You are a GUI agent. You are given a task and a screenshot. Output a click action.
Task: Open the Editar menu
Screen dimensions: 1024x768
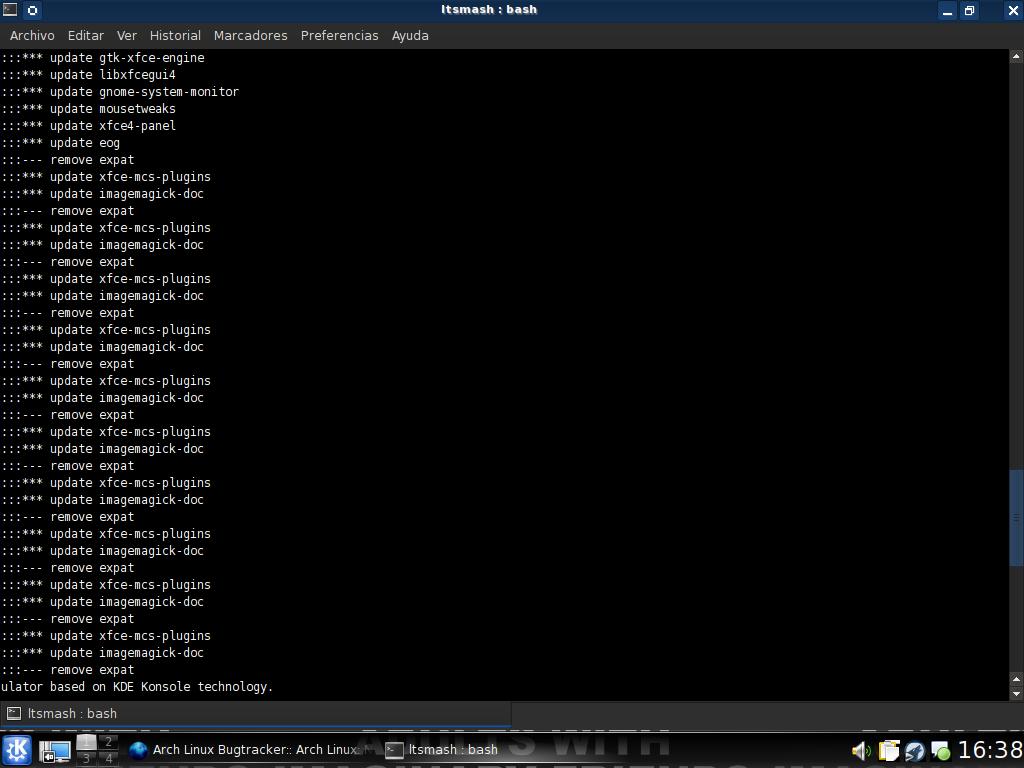85,35
